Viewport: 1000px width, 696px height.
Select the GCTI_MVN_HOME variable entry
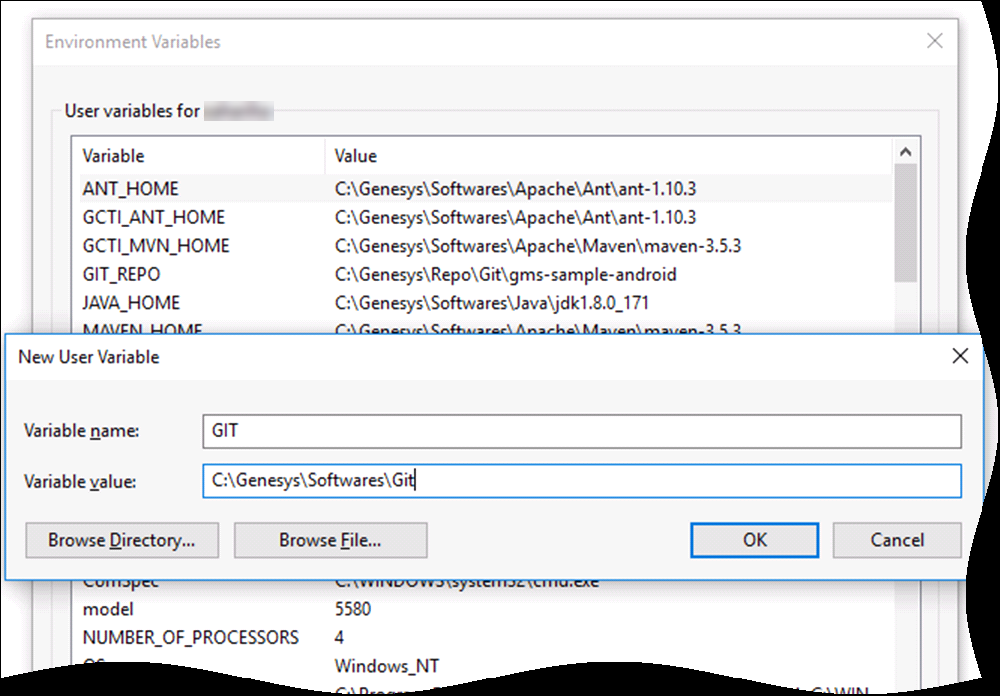pyautogui.click(x=156, y=245)
